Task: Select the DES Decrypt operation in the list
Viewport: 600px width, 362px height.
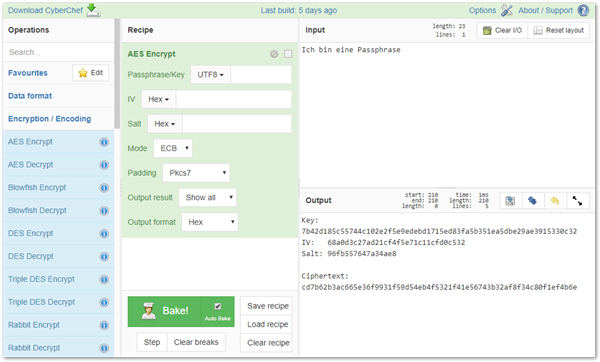Action: click(x=59, y=256)
